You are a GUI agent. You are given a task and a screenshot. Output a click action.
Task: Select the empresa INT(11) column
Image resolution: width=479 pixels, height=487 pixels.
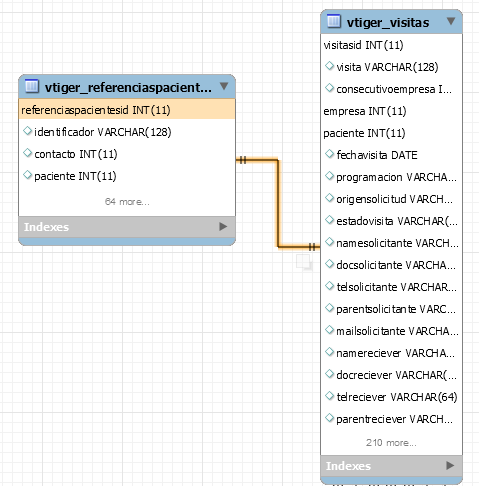[391, 111]
